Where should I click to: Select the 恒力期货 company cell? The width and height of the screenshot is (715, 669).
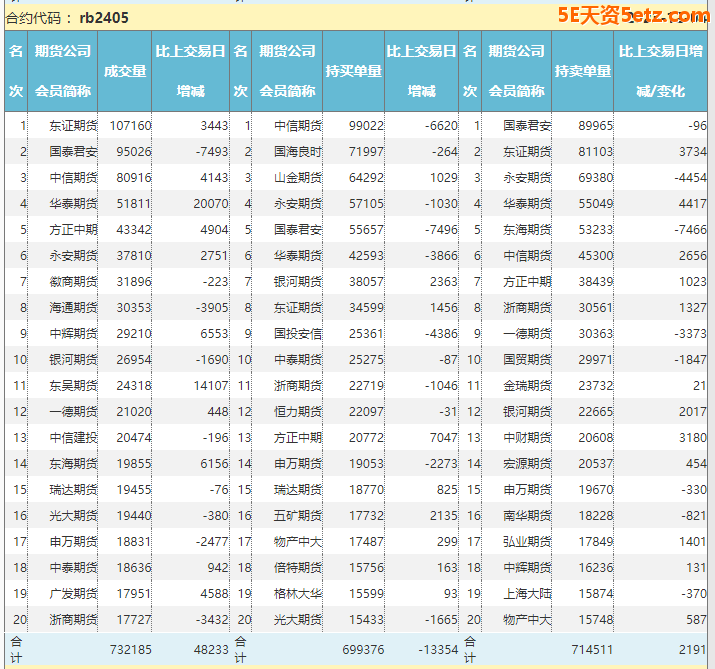(x=298, y=412)
